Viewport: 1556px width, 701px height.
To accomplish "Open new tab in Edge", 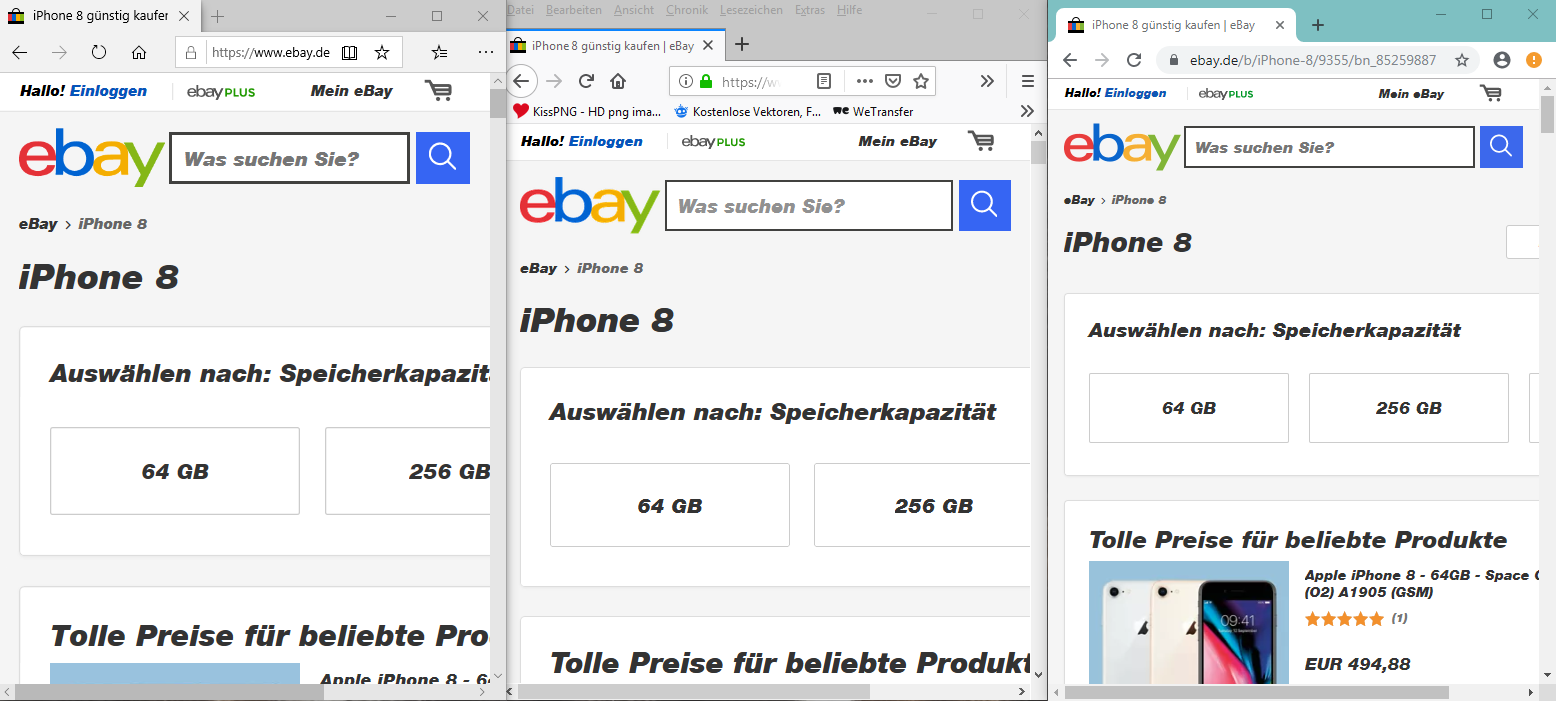I will tap(217, 16).
